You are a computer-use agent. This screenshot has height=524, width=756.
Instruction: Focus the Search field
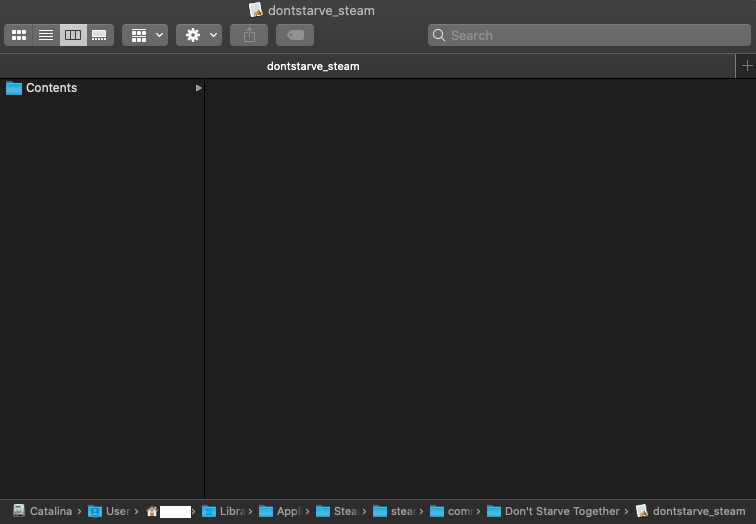(x=589, y=35)
